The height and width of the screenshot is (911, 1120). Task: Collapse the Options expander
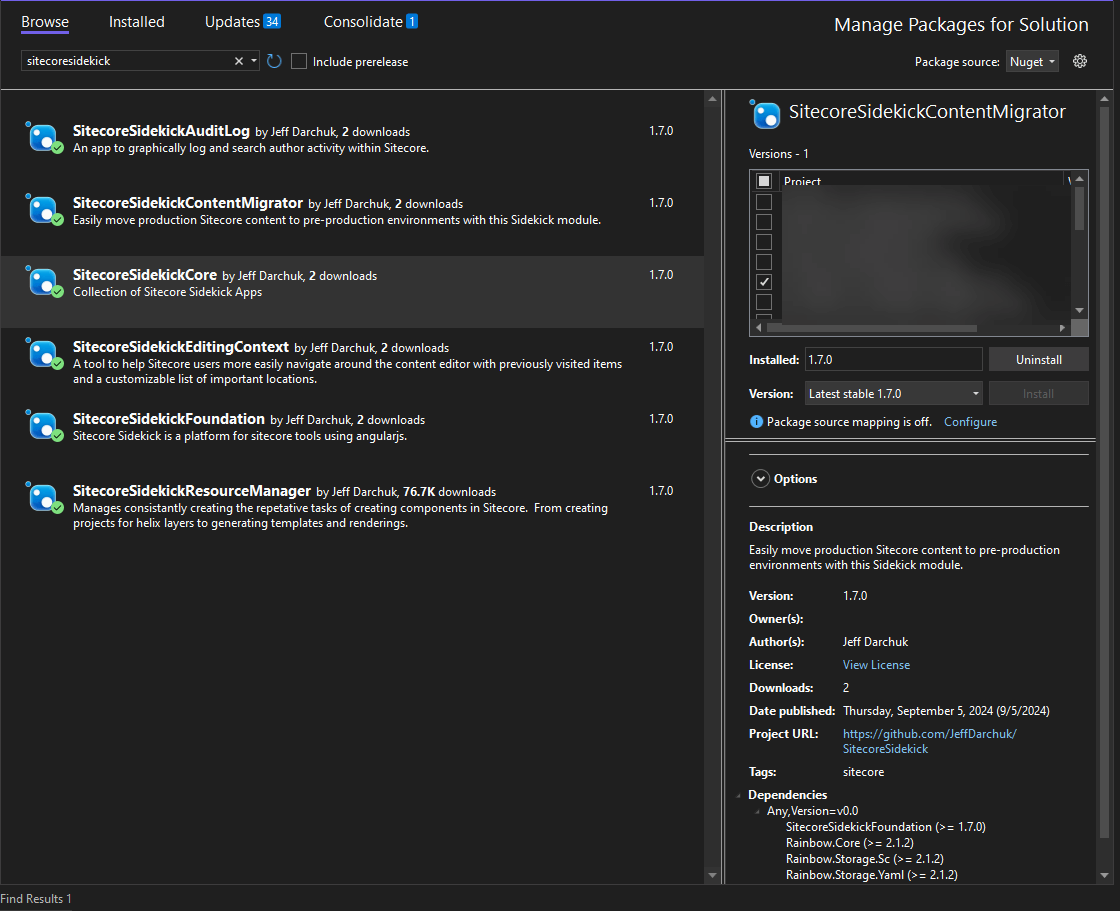760,479
